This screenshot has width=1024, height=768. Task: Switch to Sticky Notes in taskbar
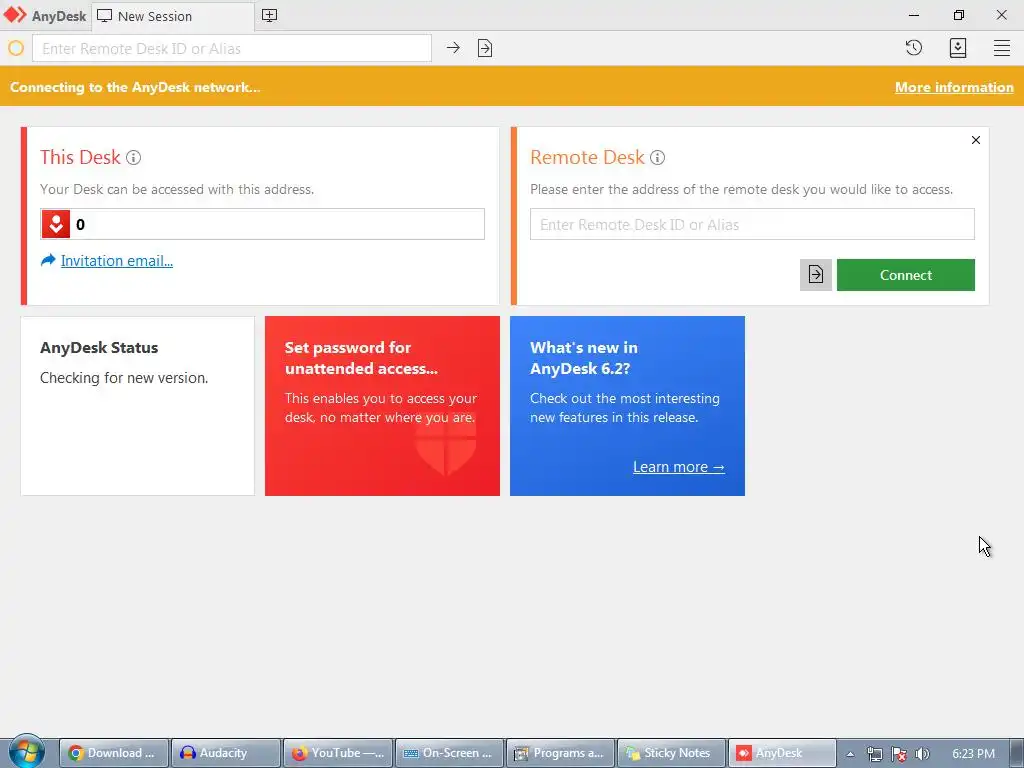click(x=672, y=753)
